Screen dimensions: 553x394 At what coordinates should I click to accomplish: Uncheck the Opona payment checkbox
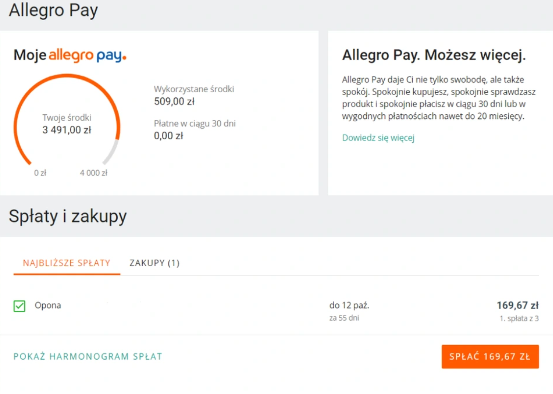click(x=19, y=306)
